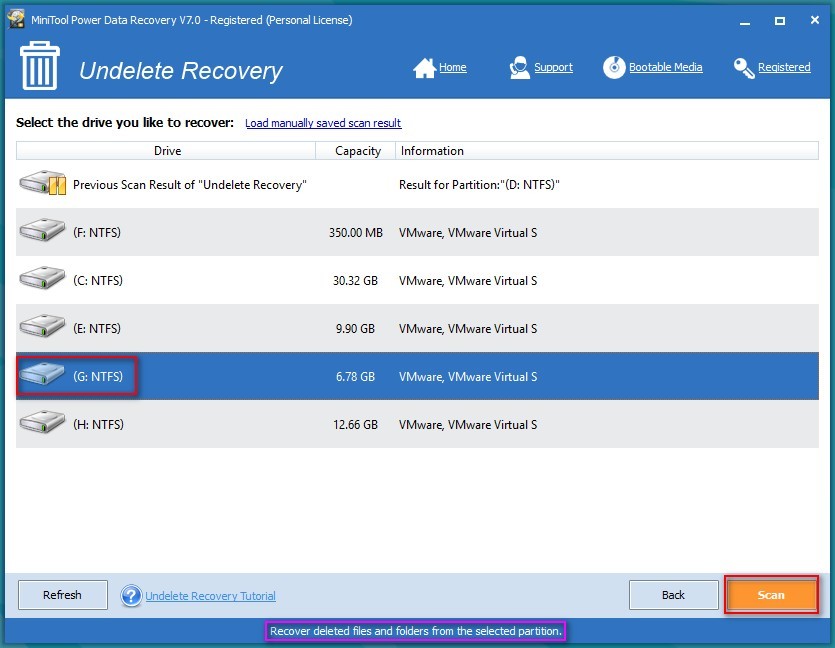Click Result for Partition (D: NTFS) text
This screenshot has height=648, width=835.
[x=479, y=185]
